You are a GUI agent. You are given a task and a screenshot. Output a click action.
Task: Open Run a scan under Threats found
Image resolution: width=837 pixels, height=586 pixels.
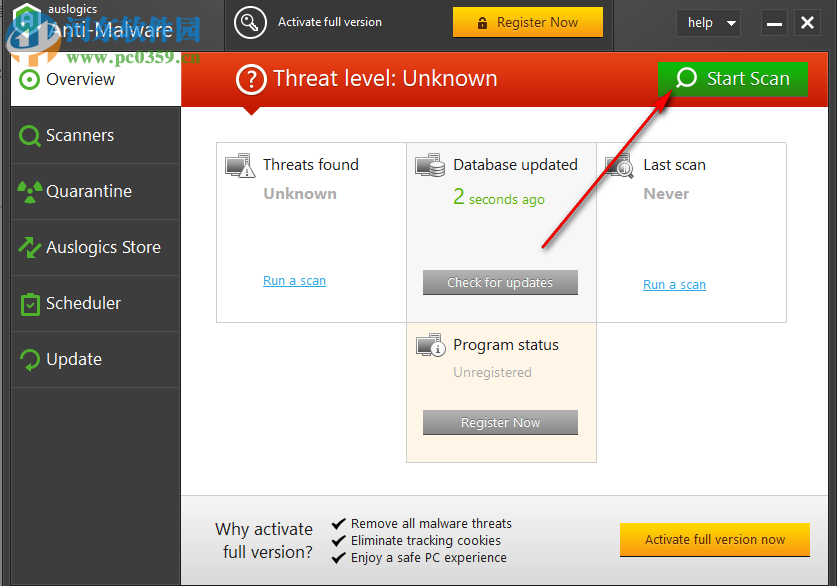(294, 281)
